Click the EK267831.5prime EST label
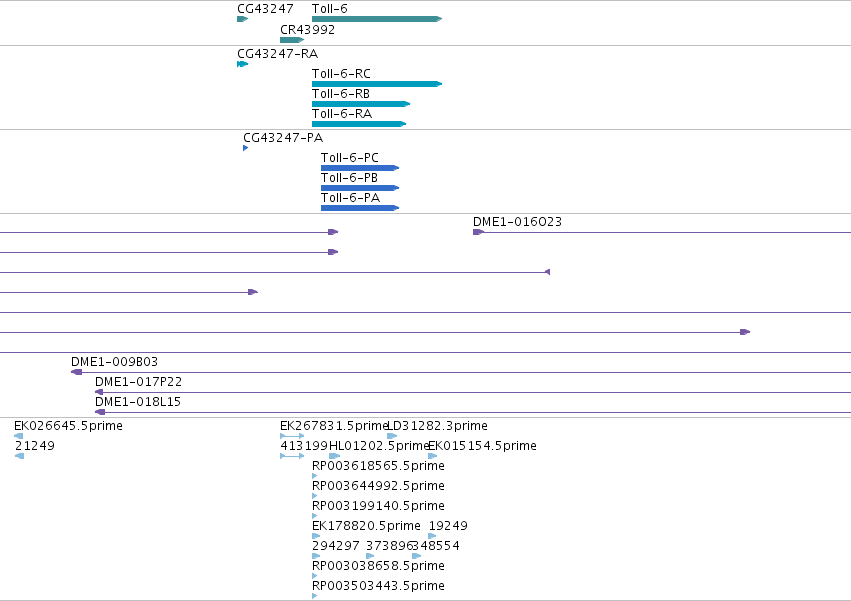Screen dimensions: 851x601 click(334, 426)
